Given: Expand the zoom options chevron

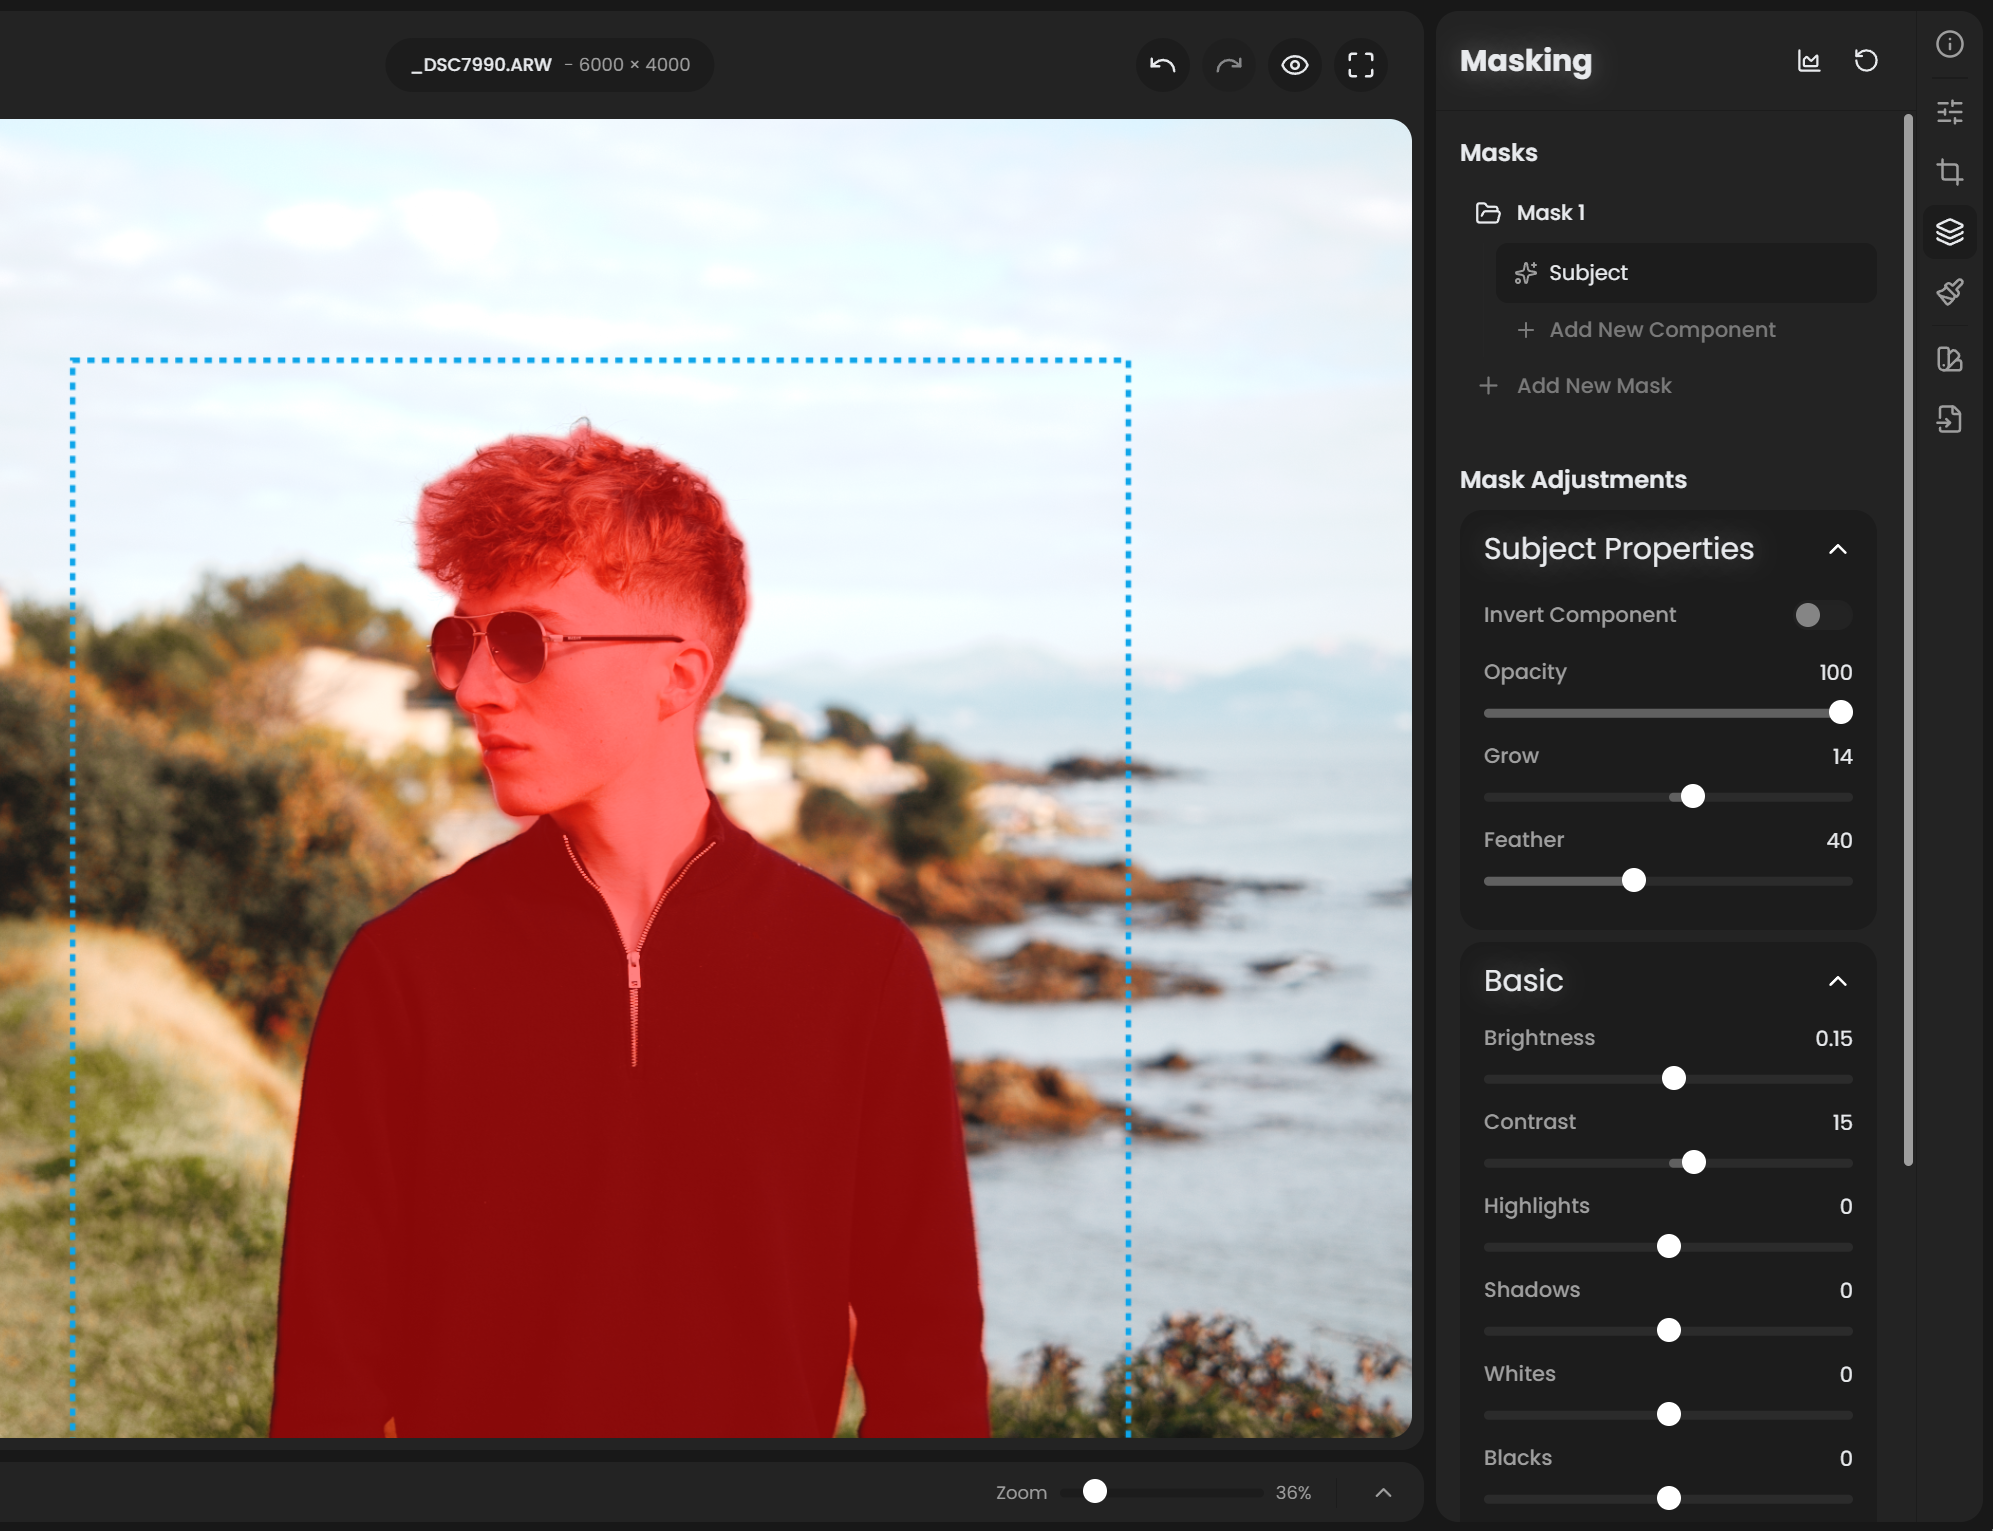Looking at the screenshot, I should 1383,1492.
